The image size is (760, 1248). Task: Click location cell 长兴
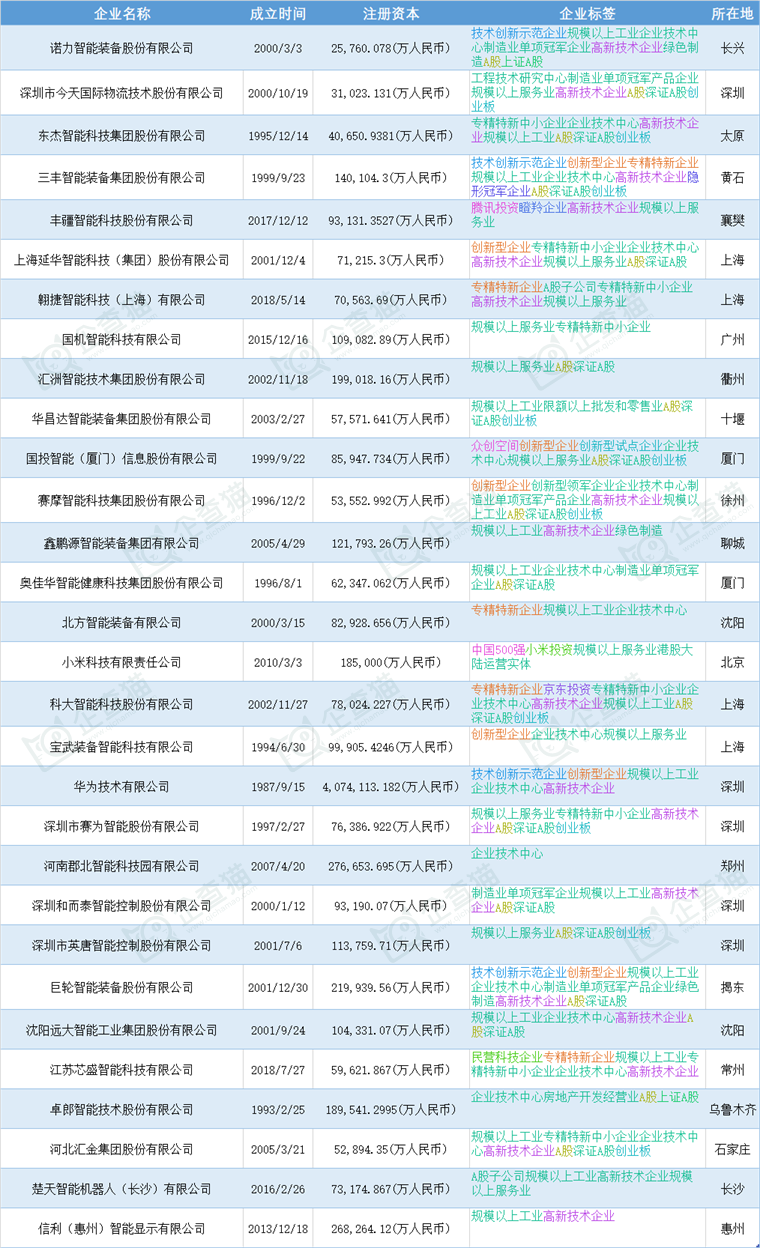(732, 48)
